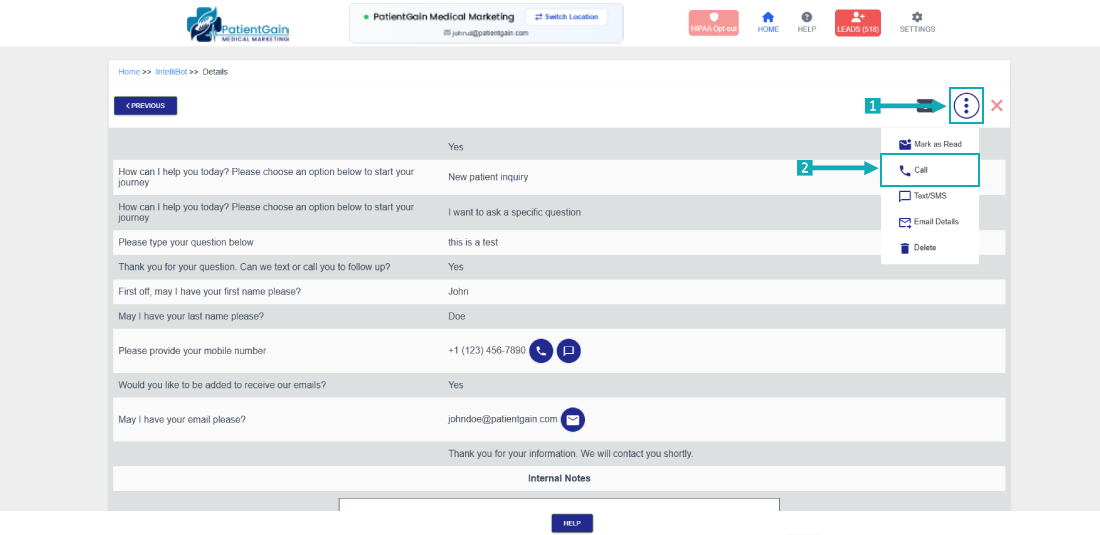Go back with the Previous button
The height and width of the screenshot is (535, 1100).
(x=145, y=106)
